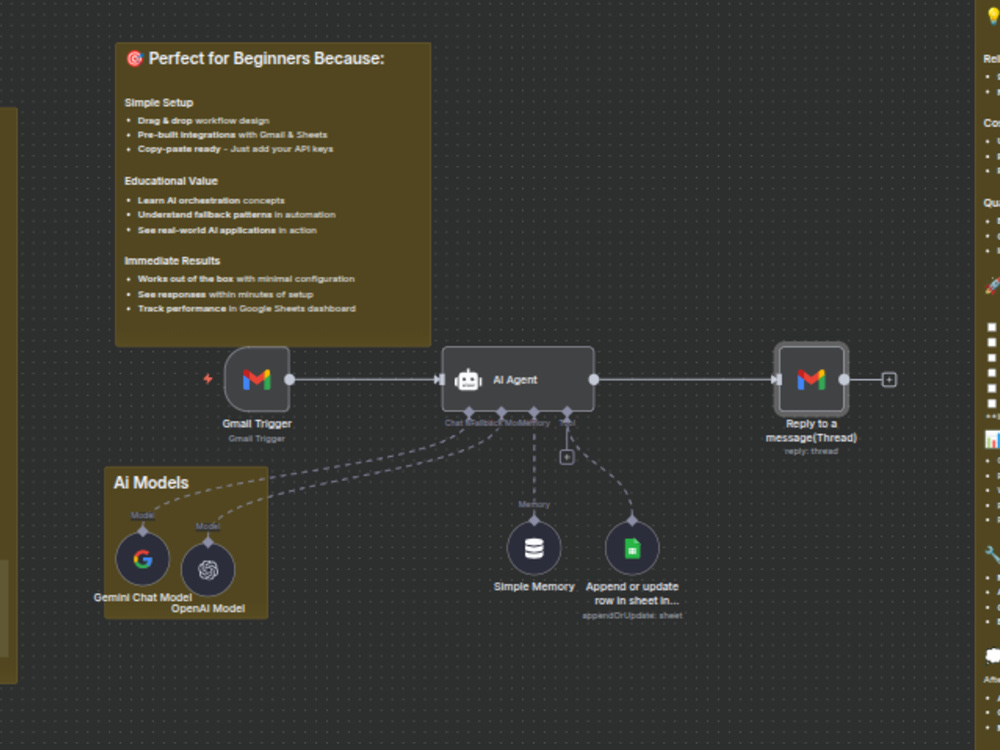The width and height of the screenshot is (1000, 750).
Task: Click 'Pre-built integrations with Gmail & Sheets' bullet
Action: tap(232, 135)
